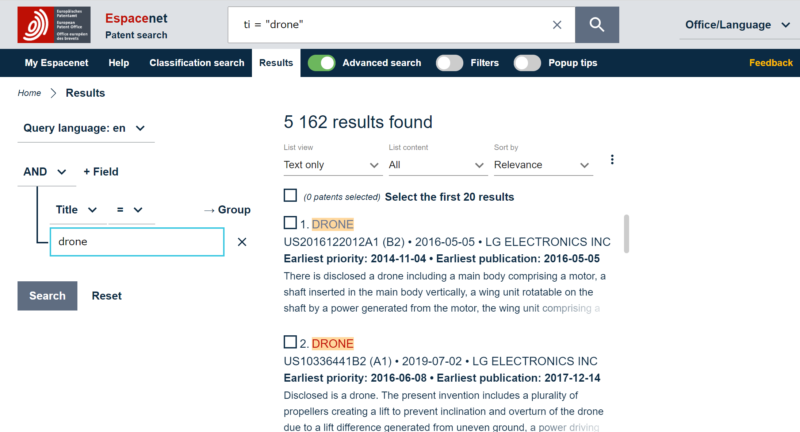Check the select first 20 results box
This screenshot has width=800, height=432.
pos(291,196)
